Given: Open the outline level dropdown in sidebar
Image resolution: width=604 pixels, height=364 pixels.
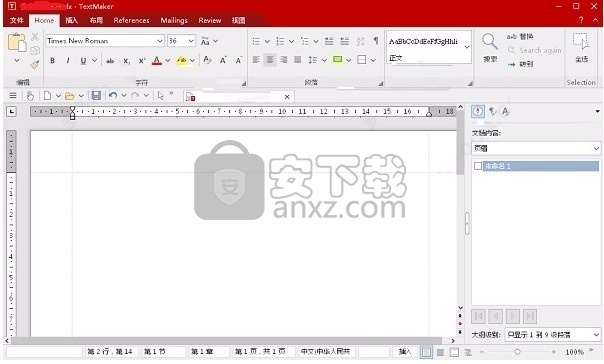Looking at the screenshot, I should (x=553, y=334).
